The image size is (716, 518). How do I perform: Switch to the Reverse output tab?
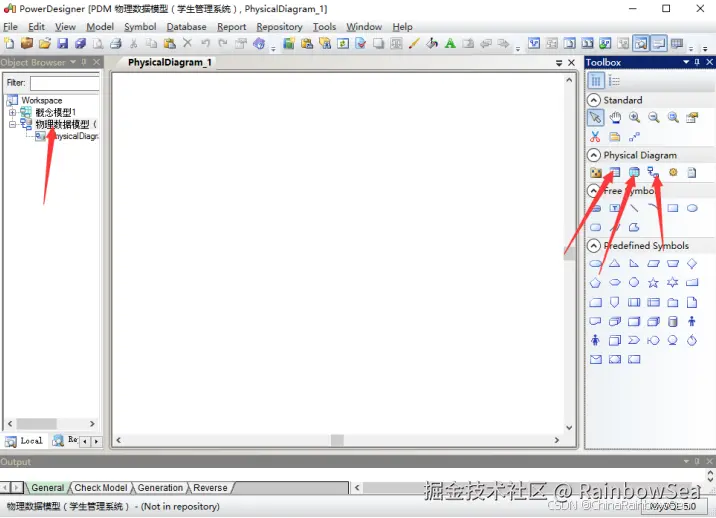coord(210,488)
